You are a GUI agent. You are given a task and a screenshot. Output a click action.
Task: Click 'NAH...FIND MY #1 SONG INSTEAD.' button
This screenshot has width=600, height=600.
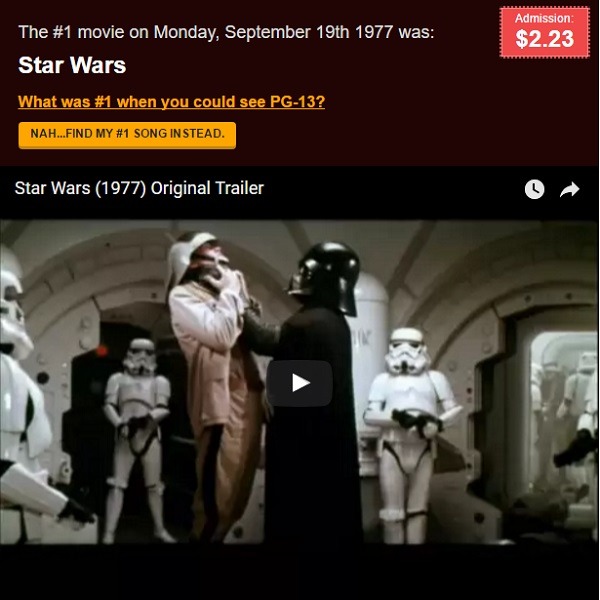(x=127, y=135)
